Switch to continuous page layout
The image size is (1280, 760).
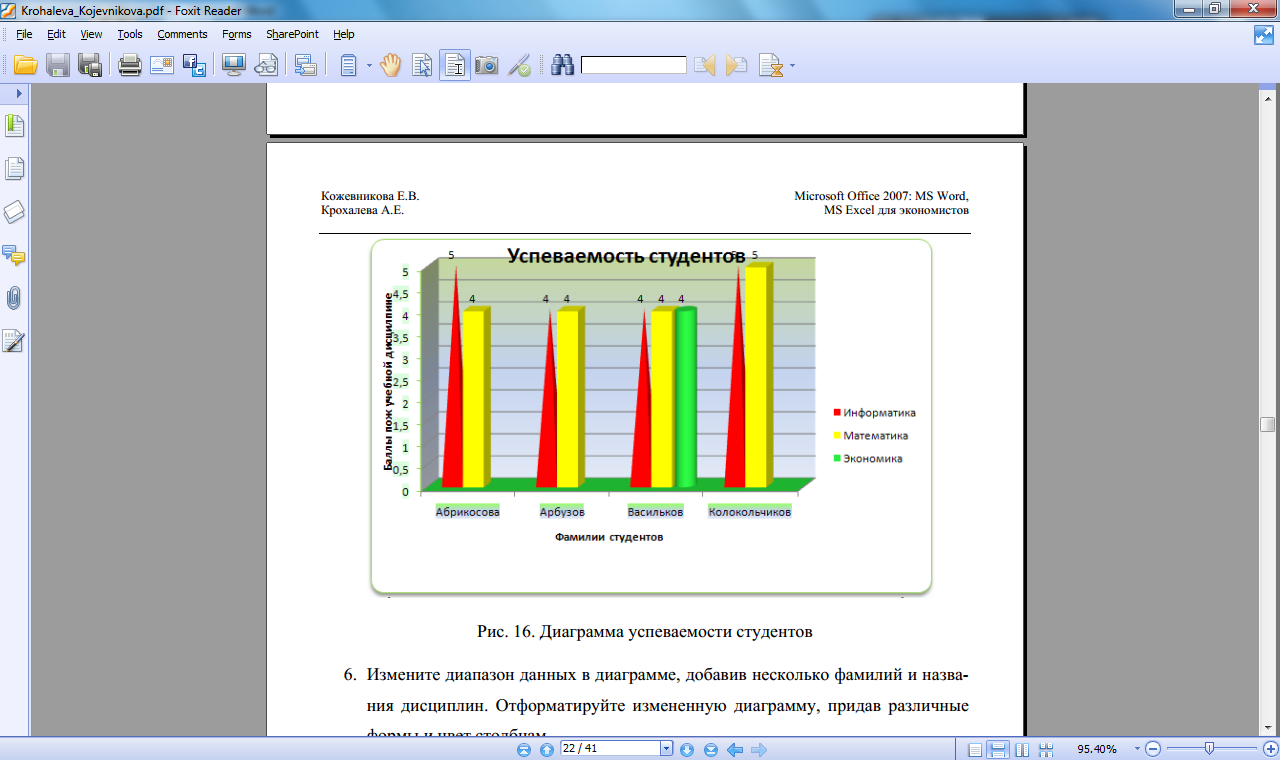tap(997, 749)
